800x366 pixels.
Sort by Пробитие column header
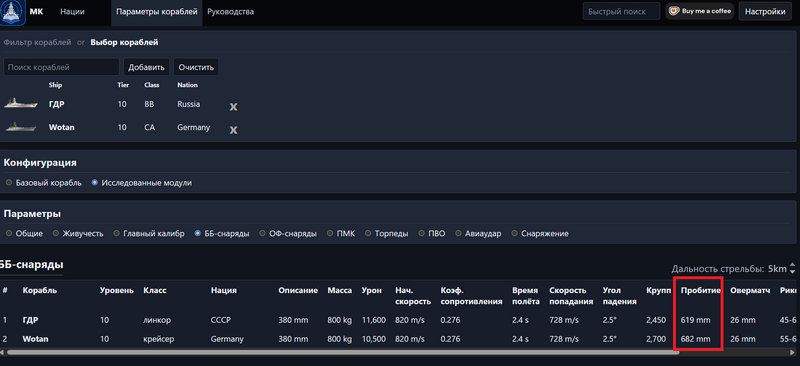701,290
